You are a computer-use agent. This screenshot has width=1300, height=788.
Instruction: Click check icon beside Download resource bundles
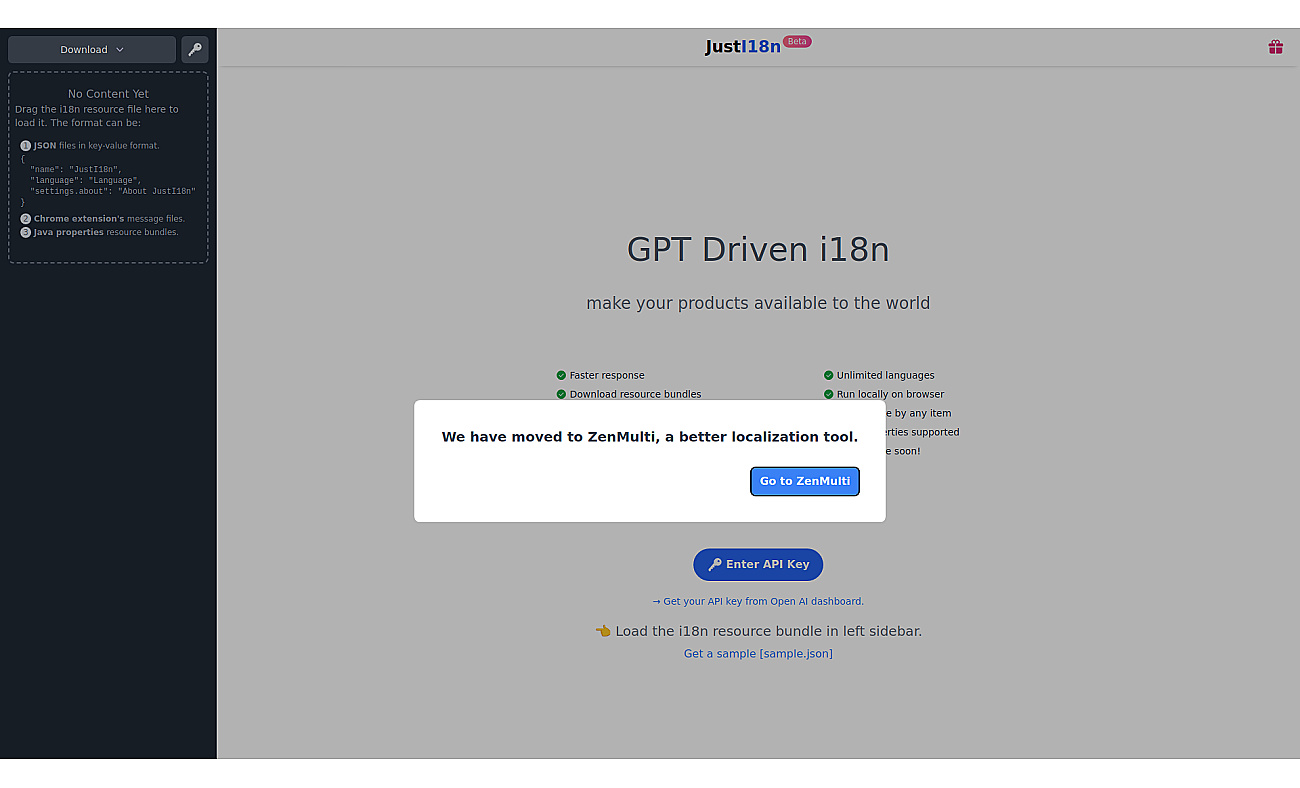coord(561,394)
